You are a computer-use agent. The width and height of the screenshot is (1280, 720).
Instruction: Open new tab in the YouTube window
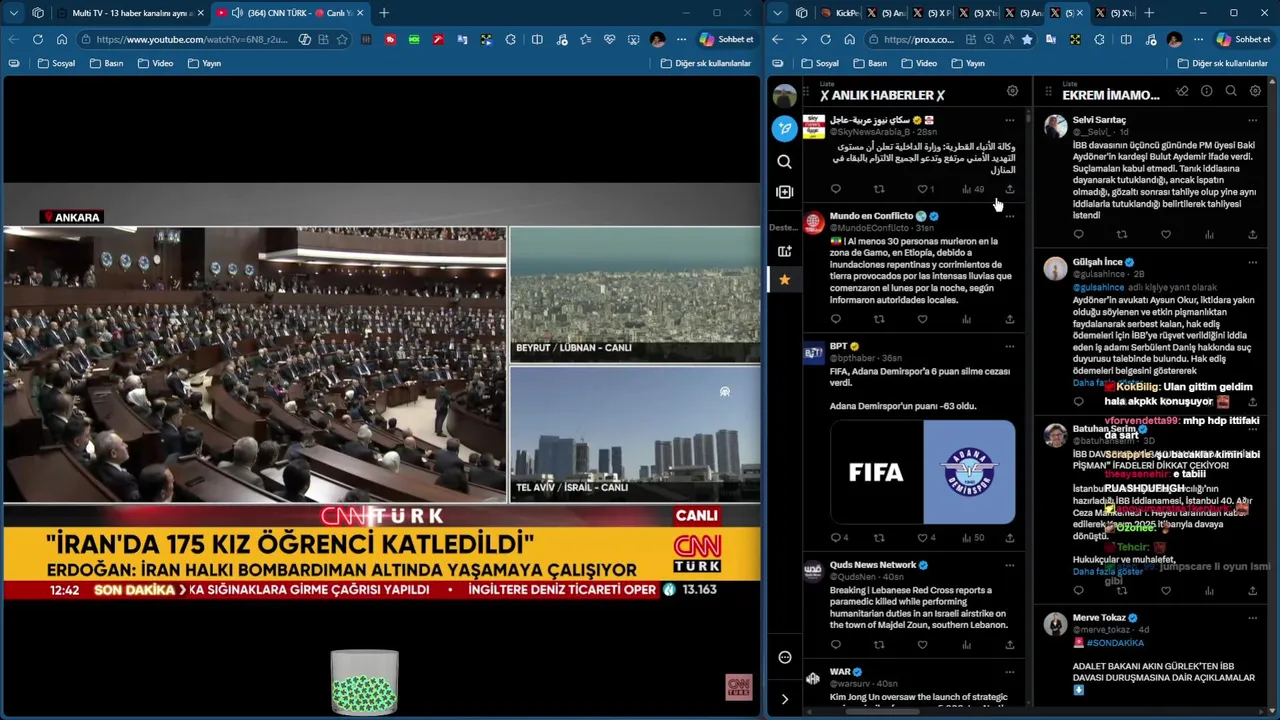point(384,13)
